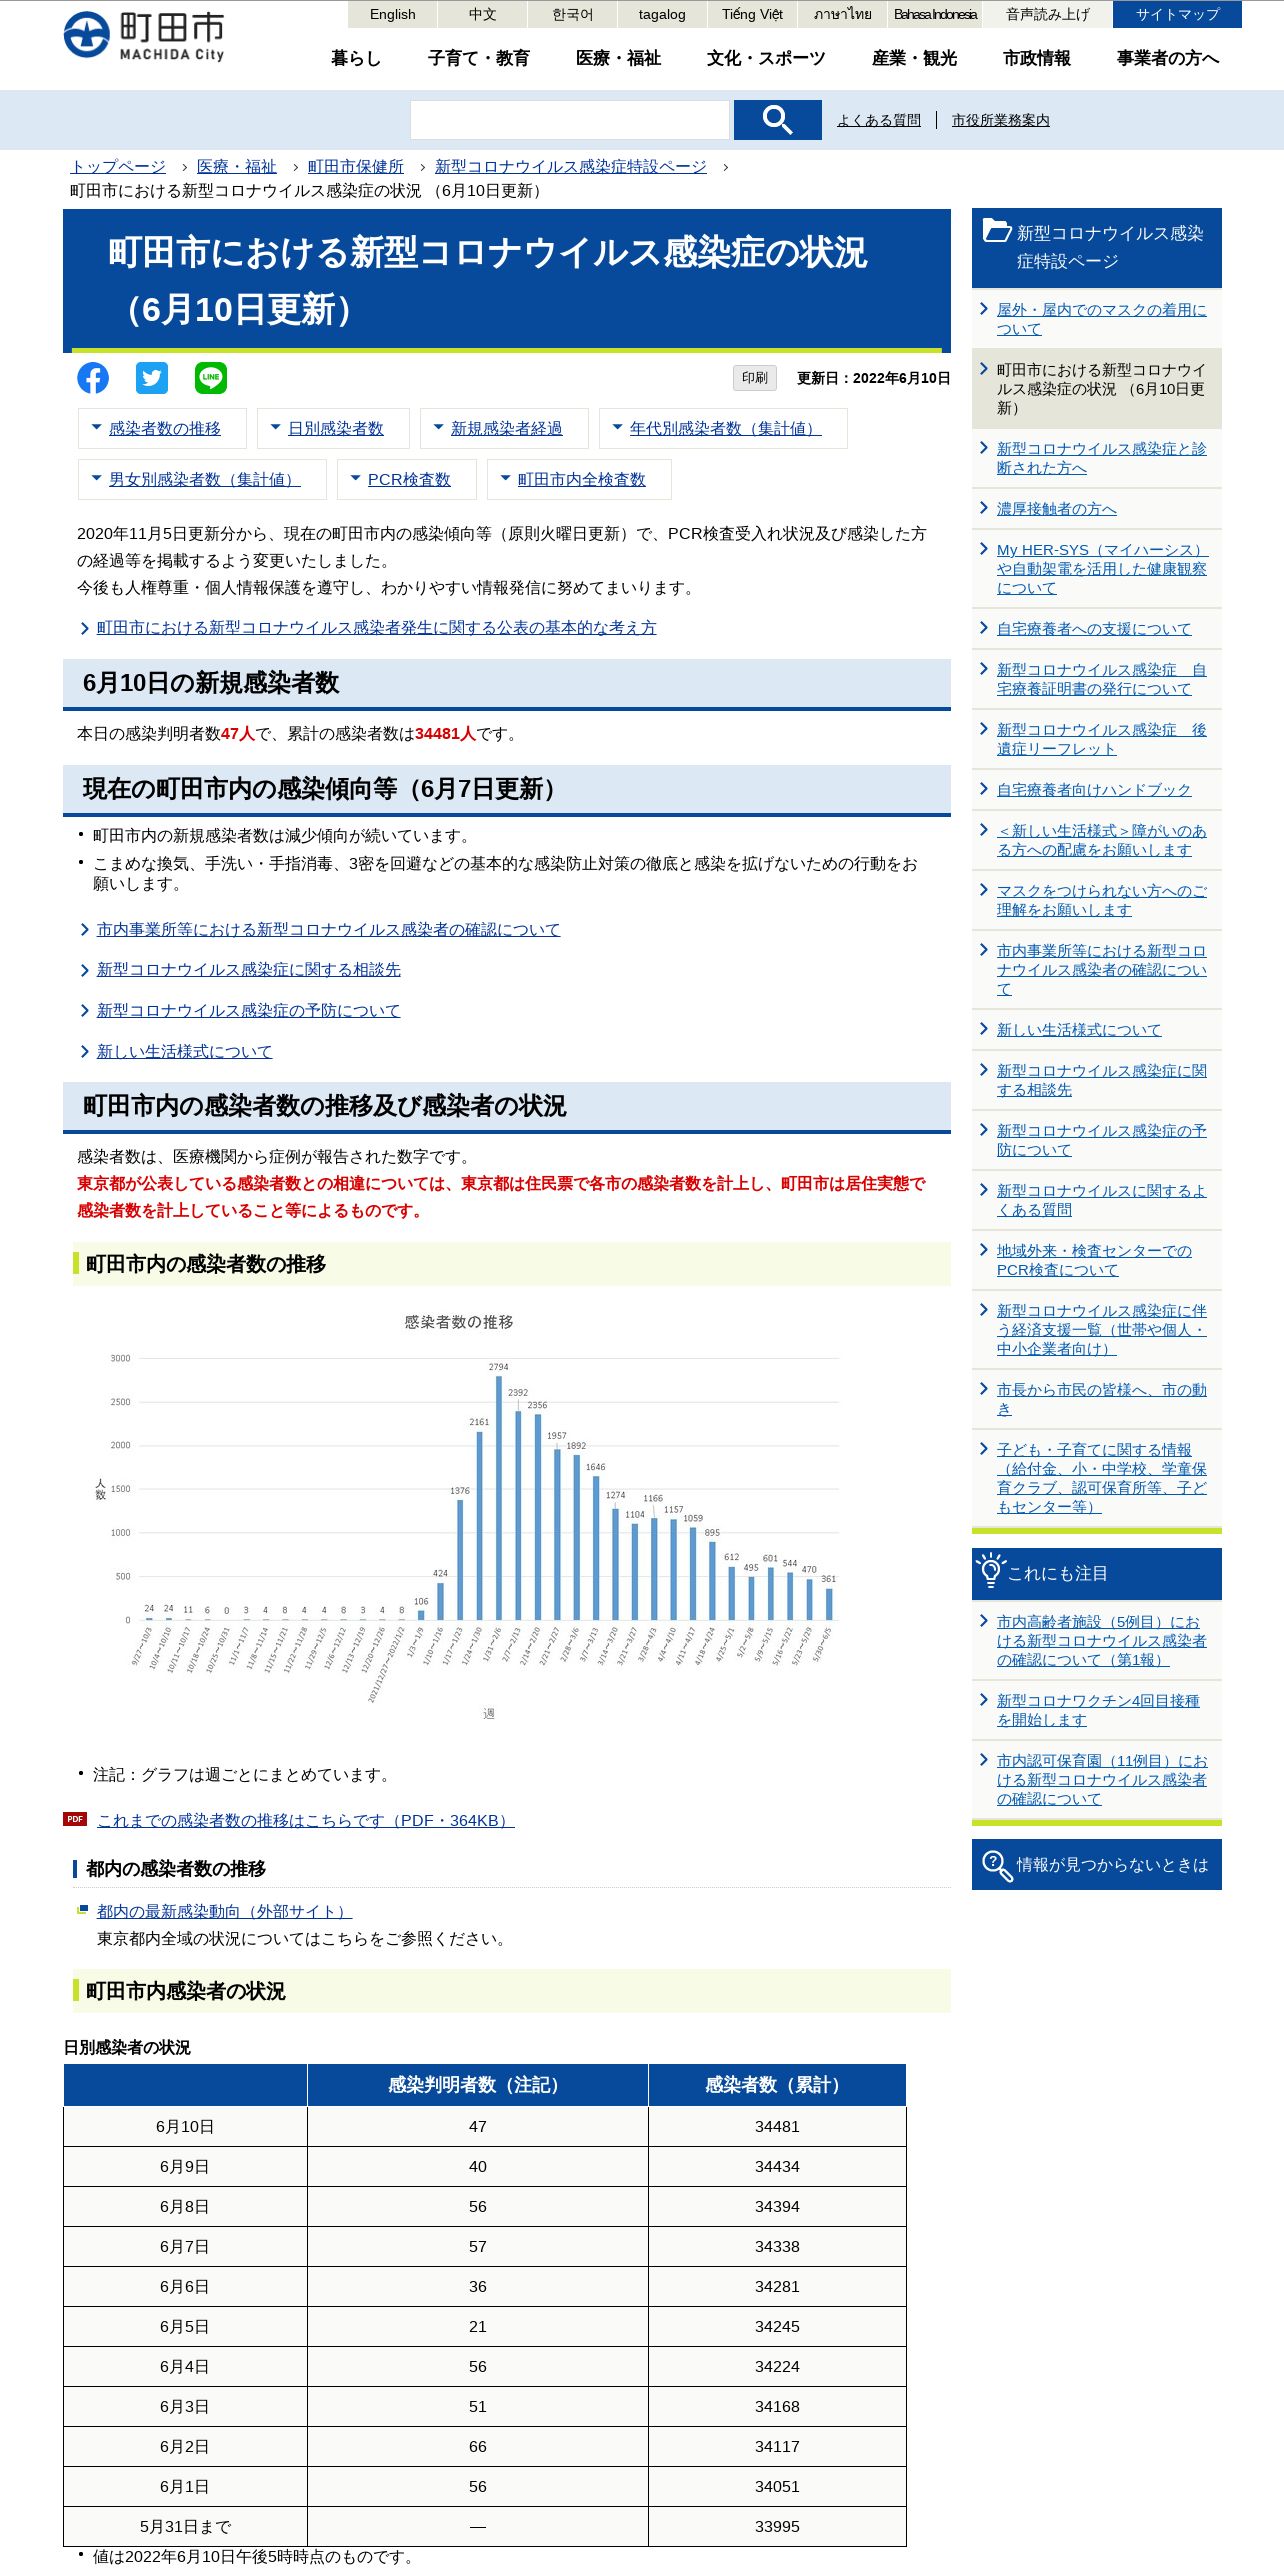Open 新型コロナウイルス感染症に関する相談先 main content link
Image resolution: width=1284 pixels, height=2568 pixels.
249,969
